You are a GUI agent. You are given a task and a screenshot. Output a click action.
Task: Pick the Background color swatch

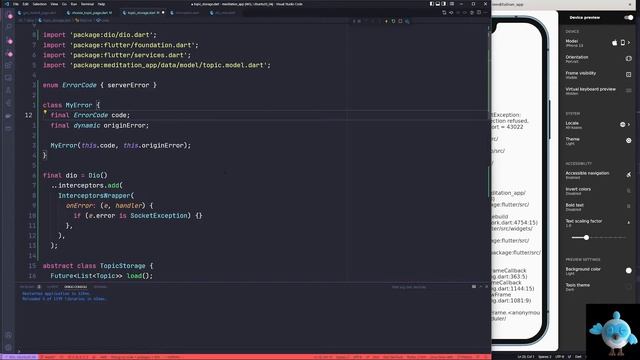pyautogui.click(x=629, y=271)
